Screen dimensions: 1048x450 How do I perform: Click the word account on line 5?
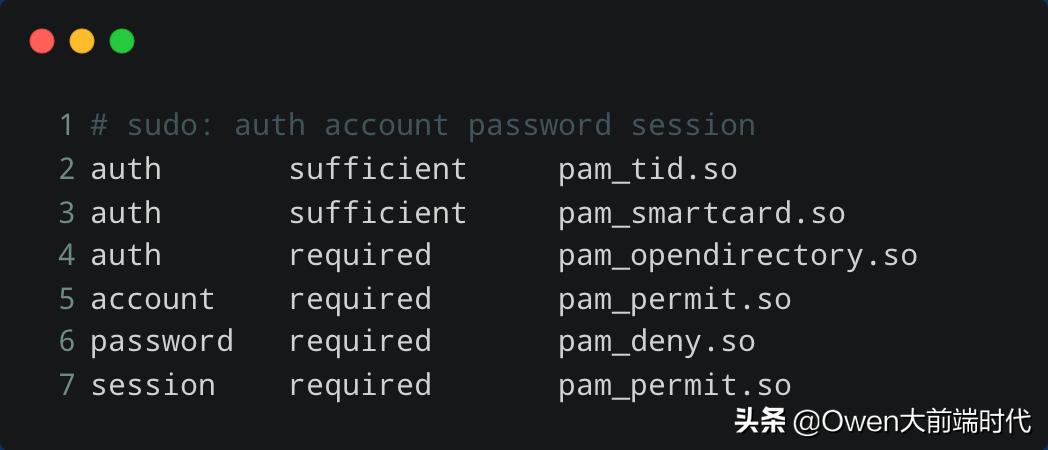coord(153,300)
